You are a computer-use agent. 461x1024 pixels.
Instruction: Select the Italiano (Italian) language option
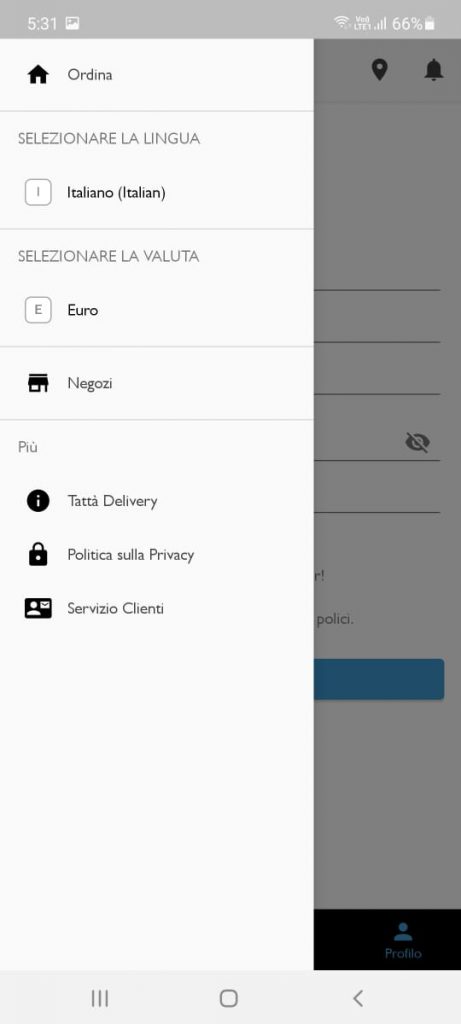point(157,193)
